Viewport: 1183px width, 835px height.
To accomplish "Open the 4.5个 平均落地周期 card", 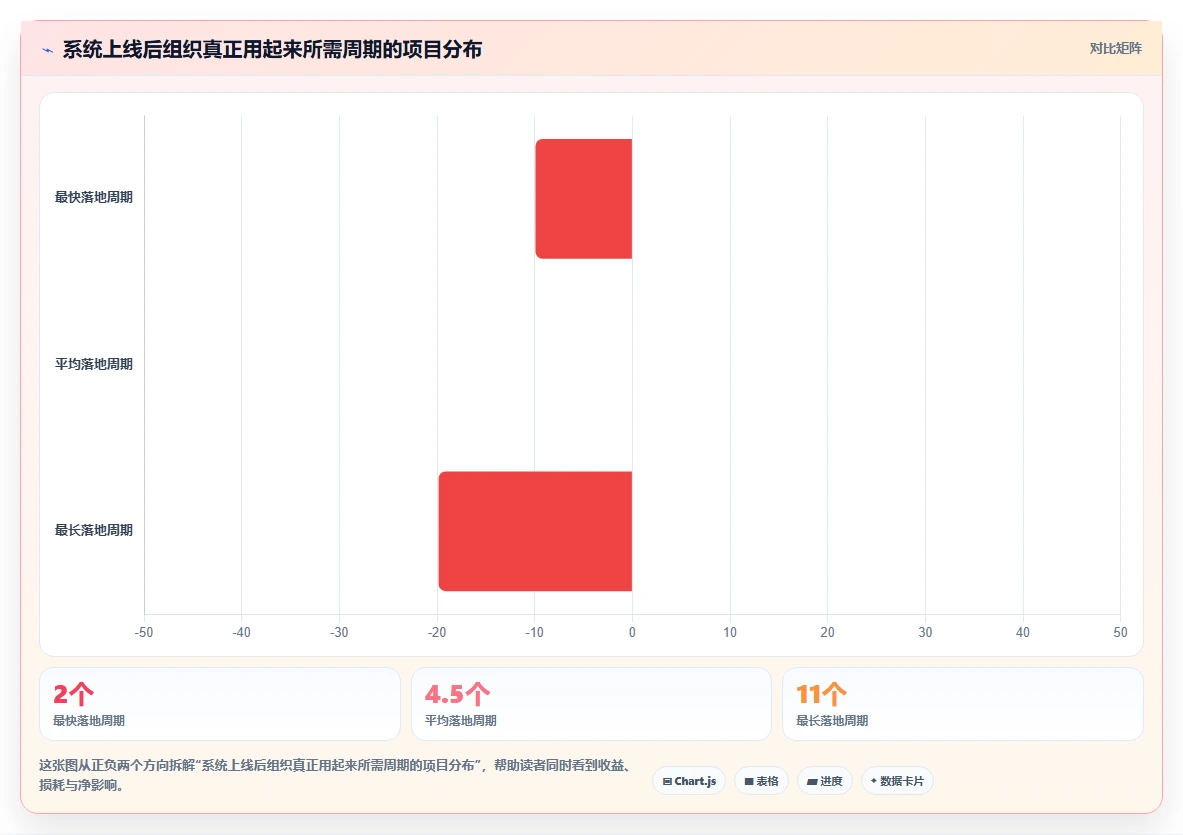I will tap(591, 704).
